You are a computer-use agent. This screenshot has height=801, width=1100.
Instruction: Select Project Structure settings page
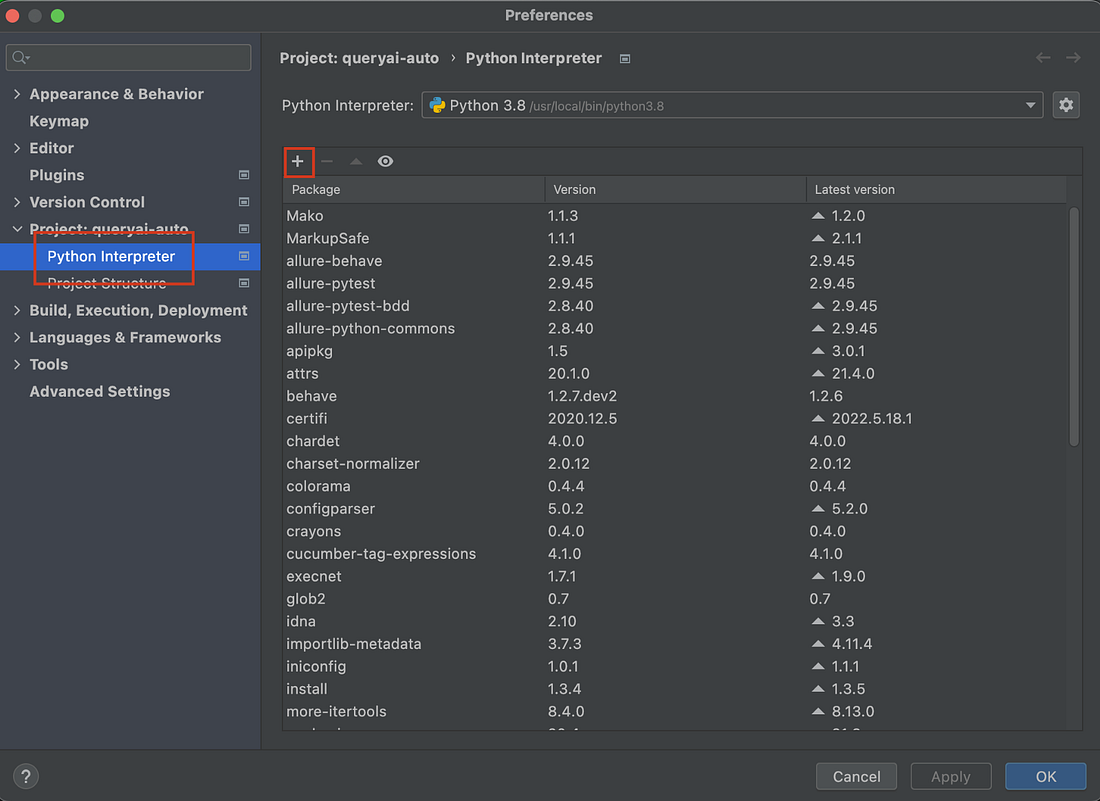[x=107, y=283]
